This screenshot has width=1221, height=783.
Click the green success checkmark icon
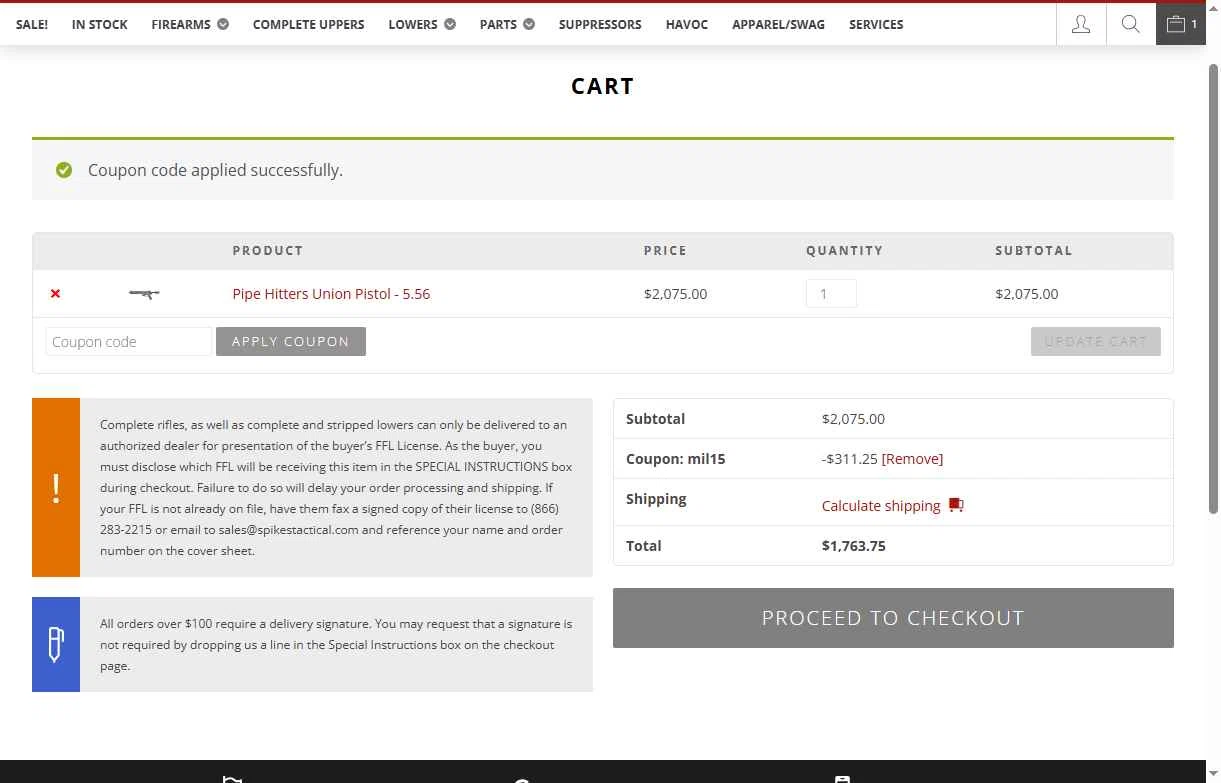[64, 170]
